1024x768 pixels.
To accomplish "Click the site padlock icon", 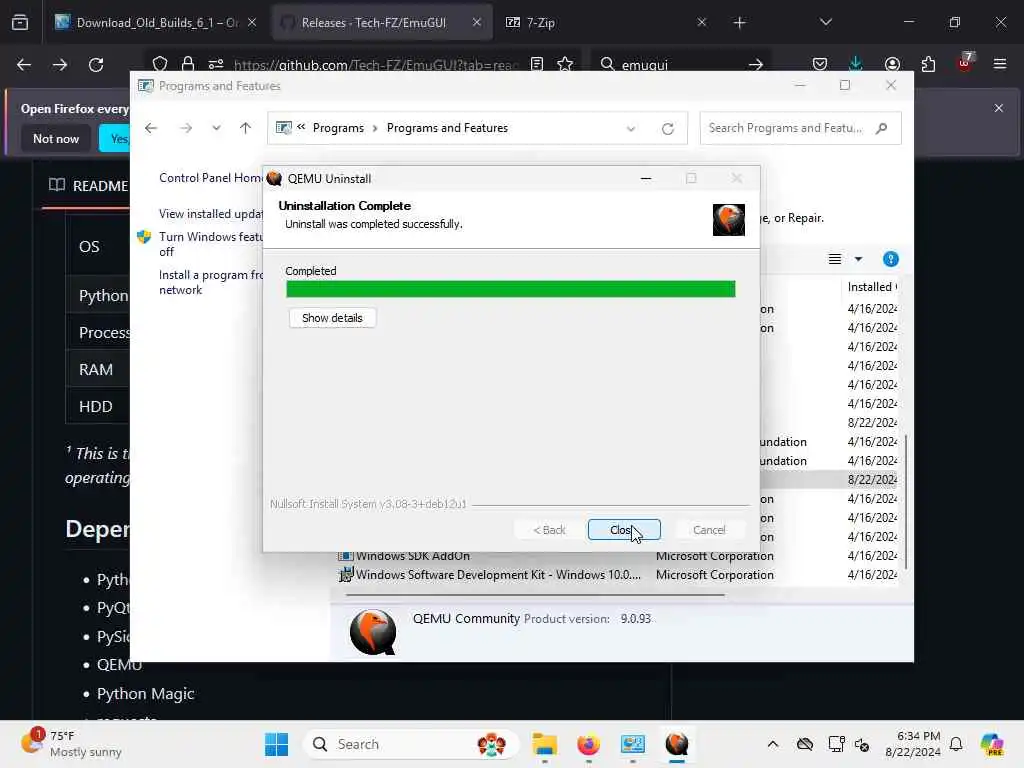I will [x=188, y=64].
